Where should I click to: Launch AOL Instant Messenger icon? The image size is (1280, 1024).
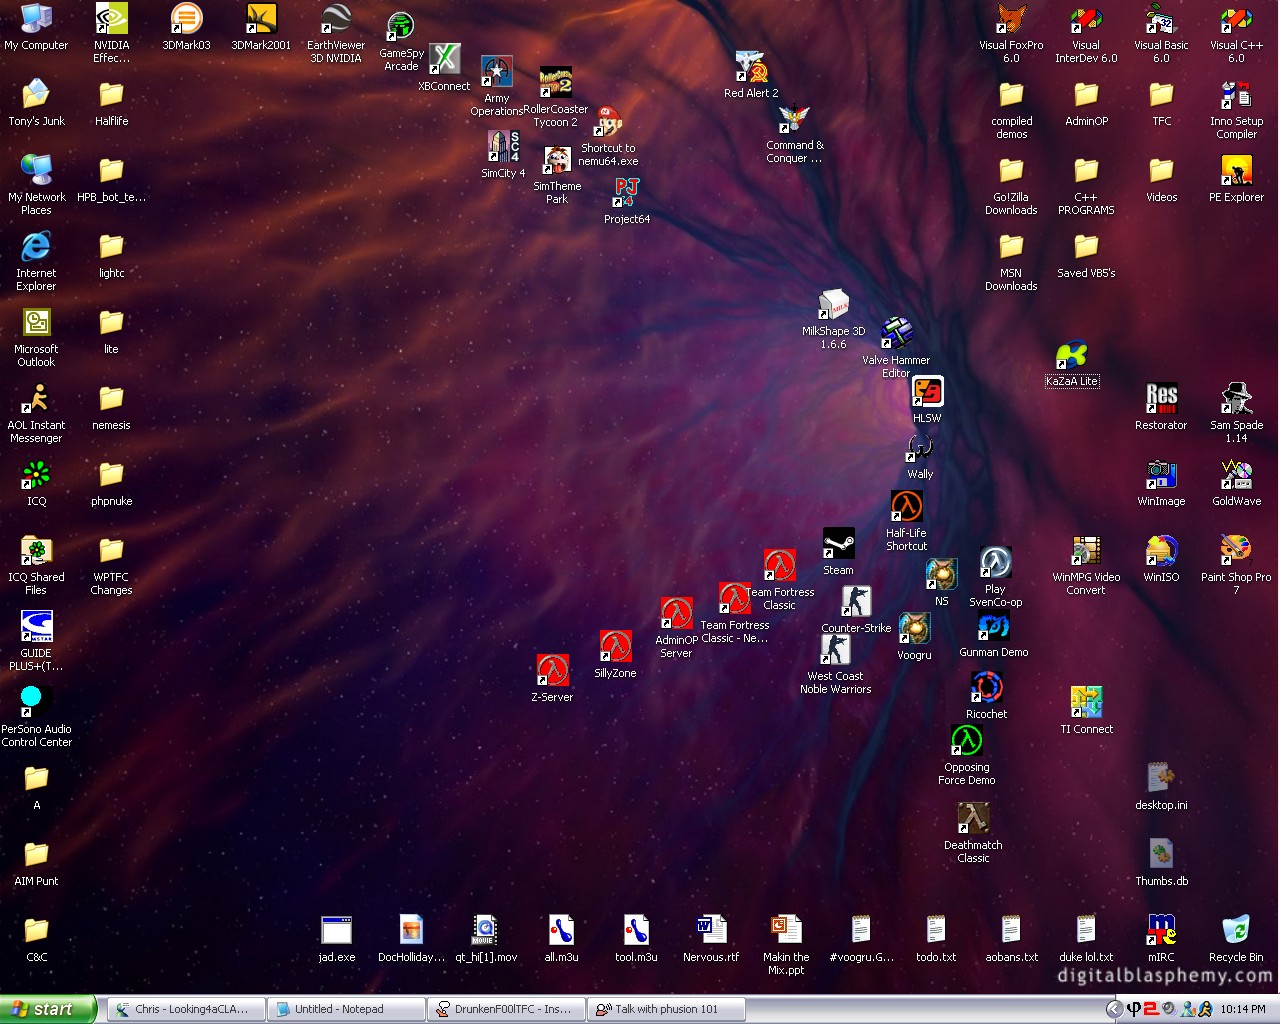click(36, 413)
